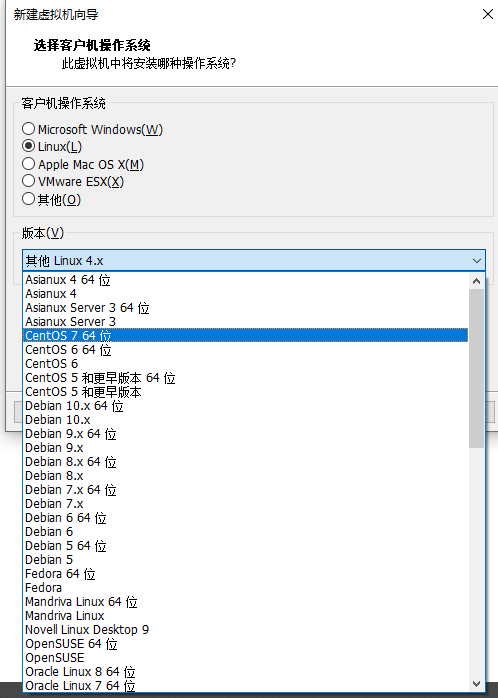Select Oracle Linux 8 64 位

(245, 671)
